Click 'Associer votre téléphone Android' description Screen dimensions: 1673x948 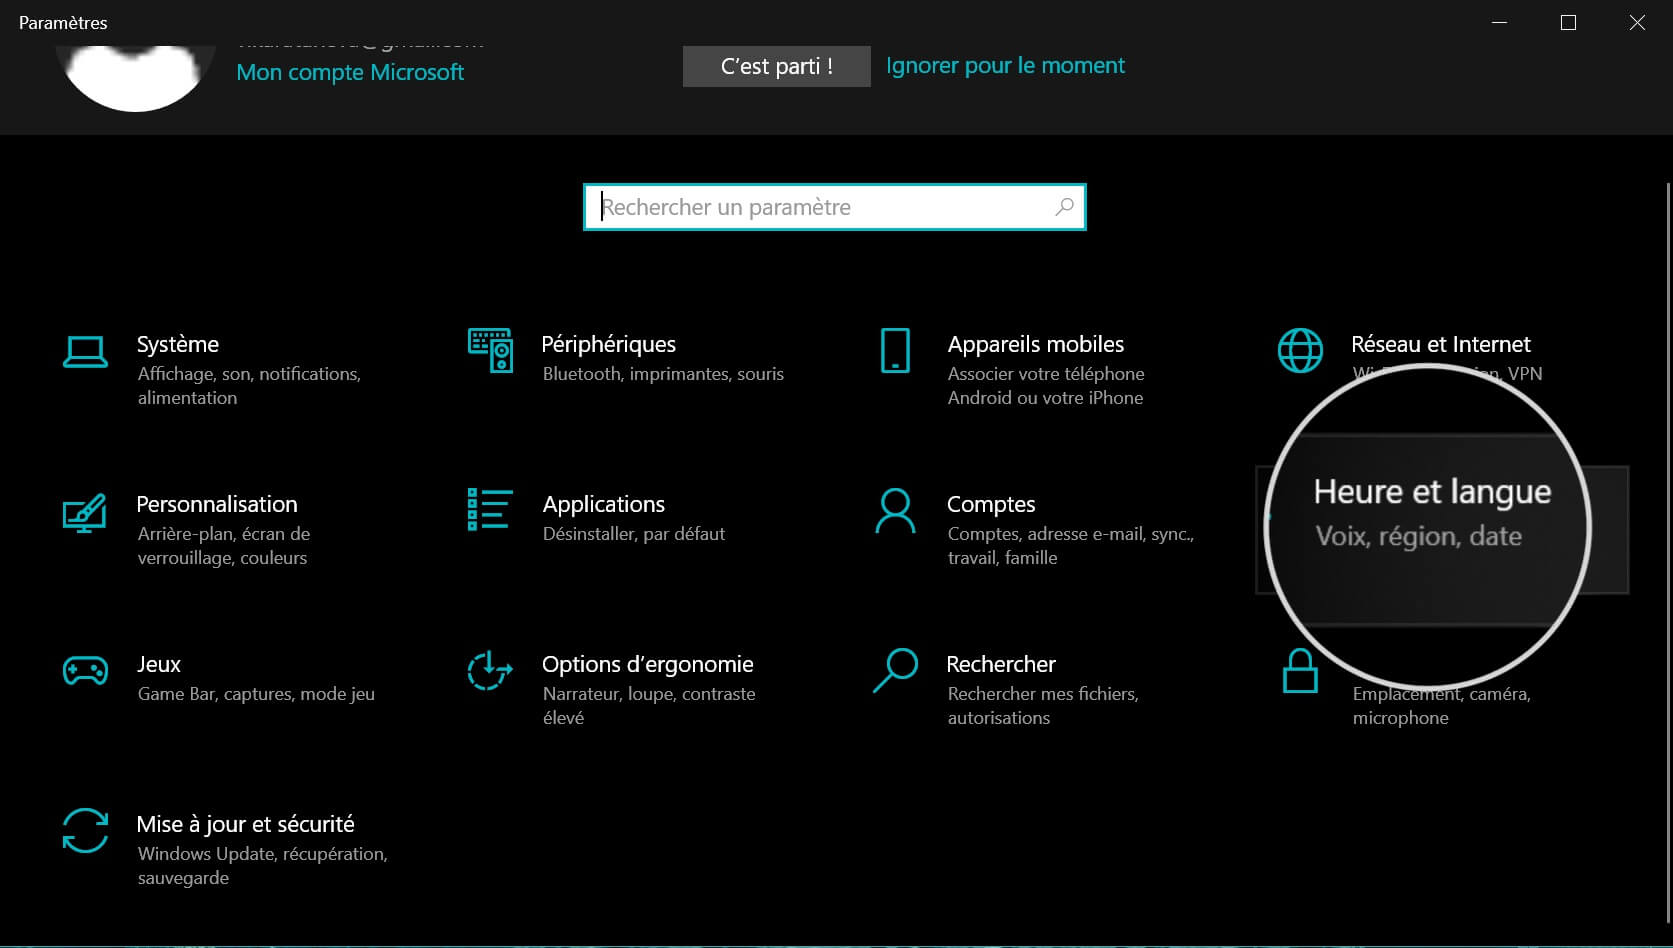1046,385
